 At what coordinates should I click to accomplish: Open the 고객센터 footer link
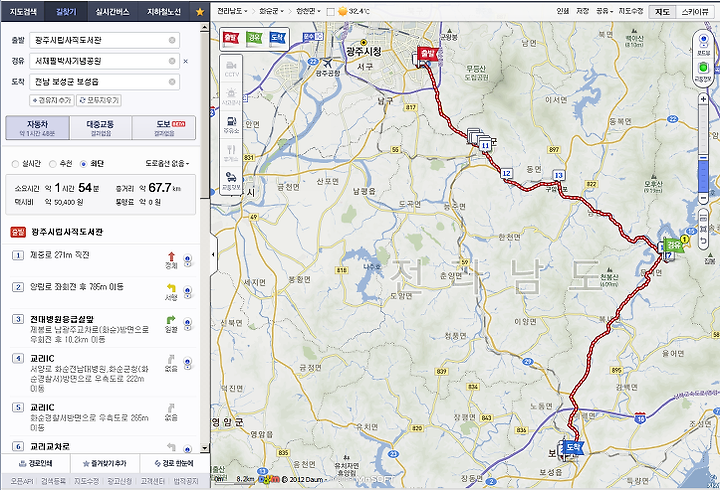coord(152,481)
